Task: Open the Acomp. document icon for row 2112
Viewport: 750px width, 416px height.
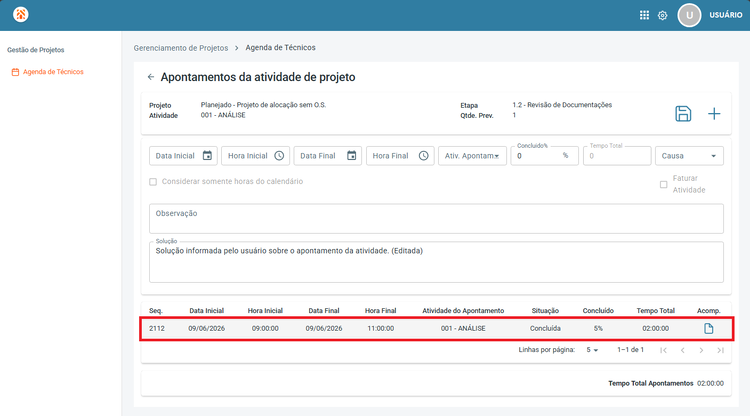Action: pos(708,328)
